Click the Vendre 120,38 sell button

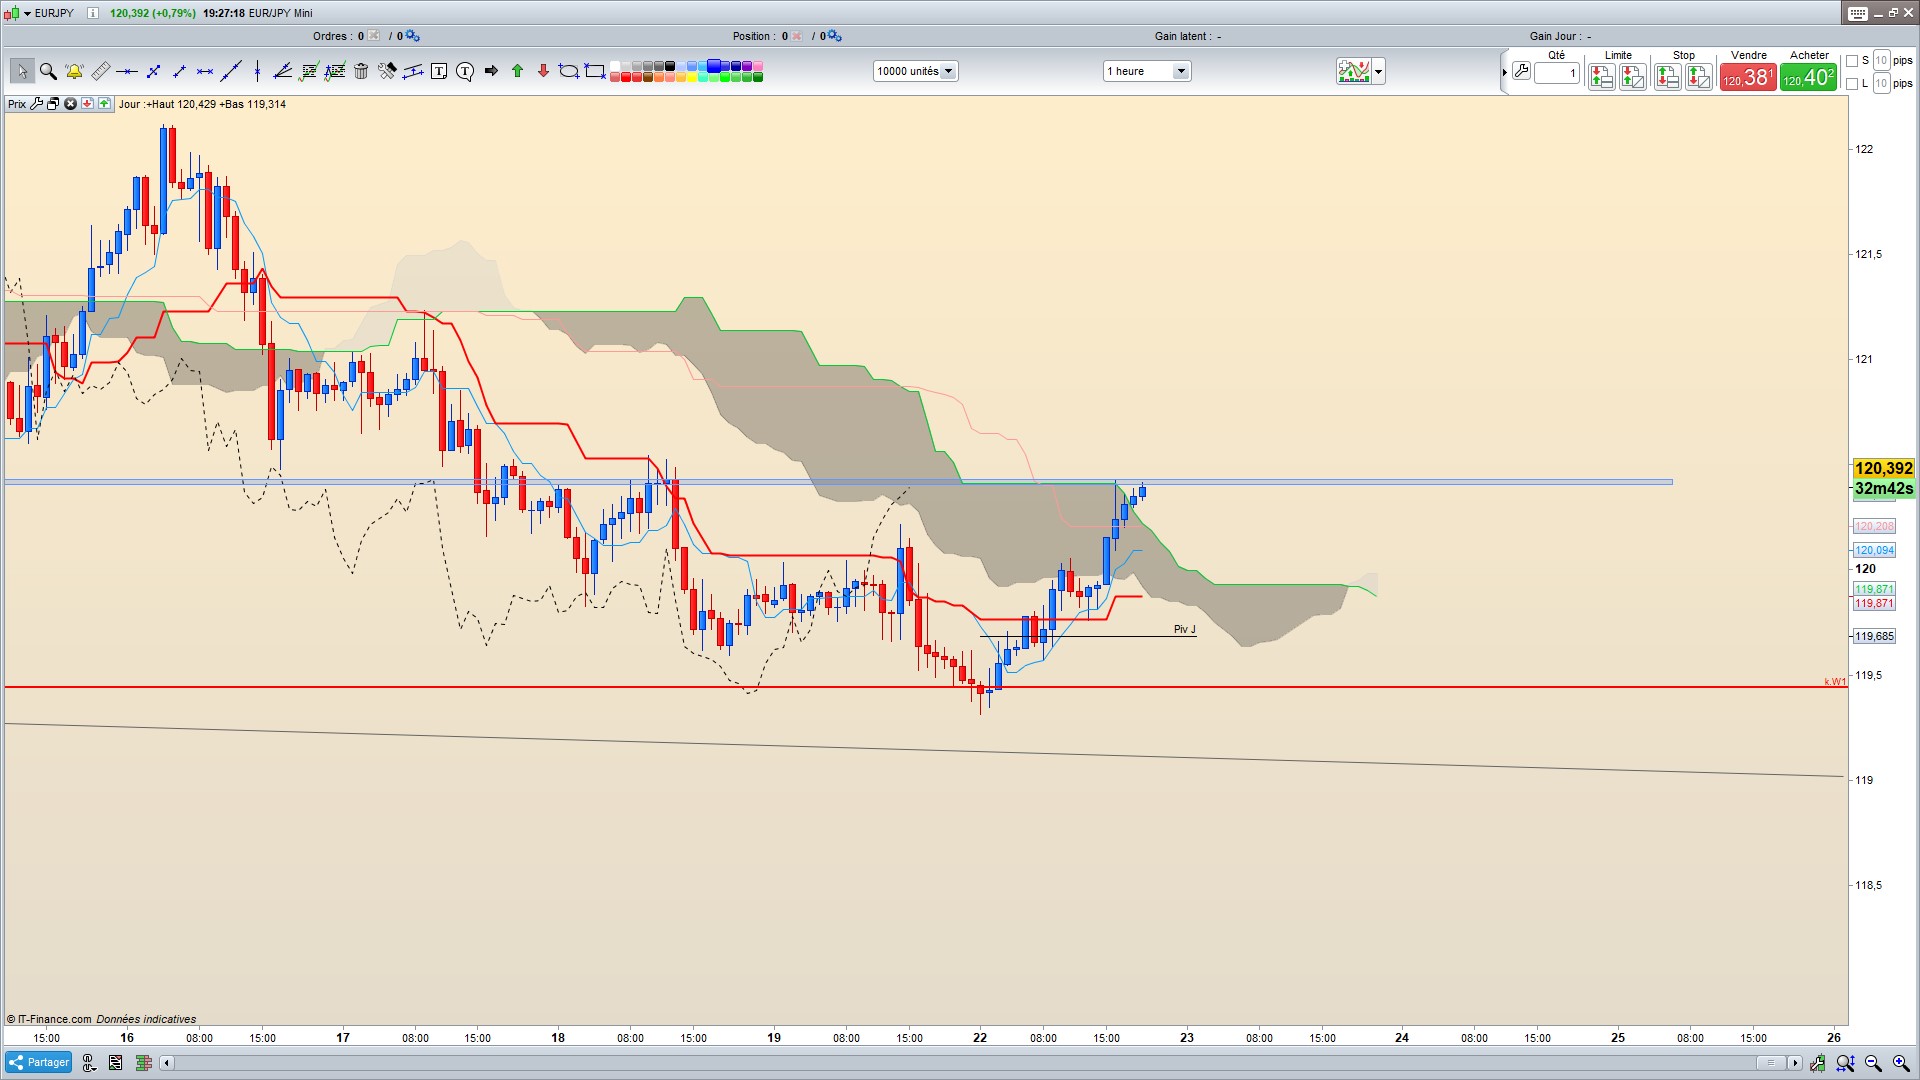click(1748, 77)
